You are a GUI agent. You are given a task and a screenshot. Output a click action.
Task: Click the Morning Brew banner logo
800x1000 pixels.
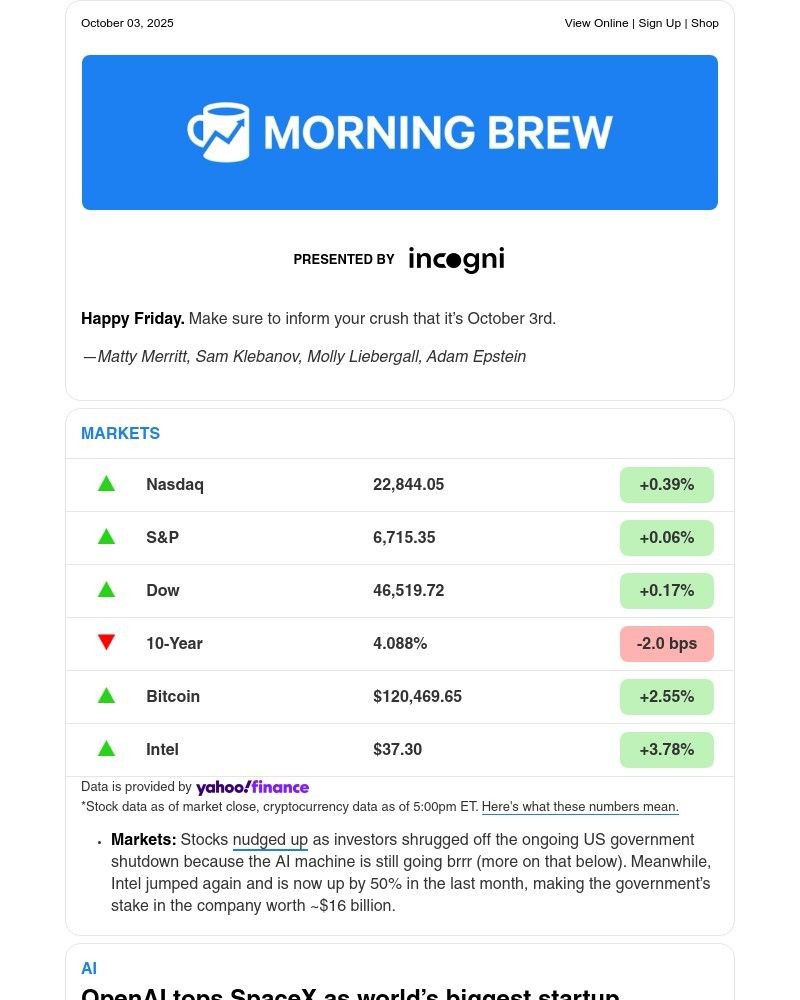(400, 132)
